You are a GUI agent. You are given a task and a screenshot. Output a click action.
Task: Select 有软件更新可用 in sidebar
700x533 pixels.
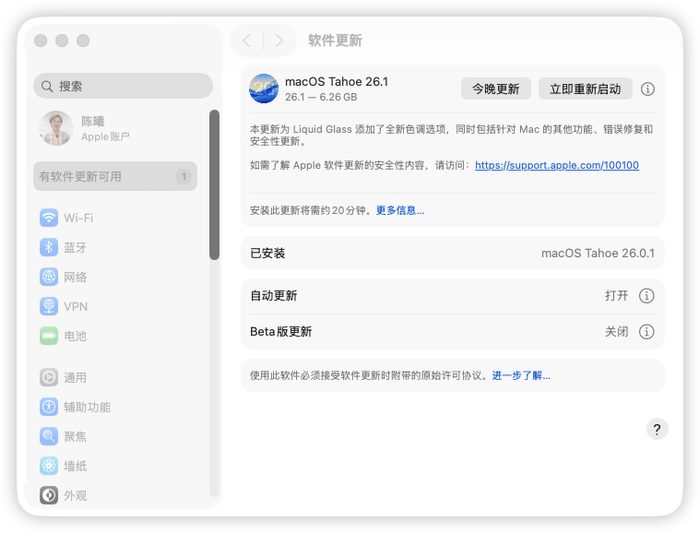point(115,176)
